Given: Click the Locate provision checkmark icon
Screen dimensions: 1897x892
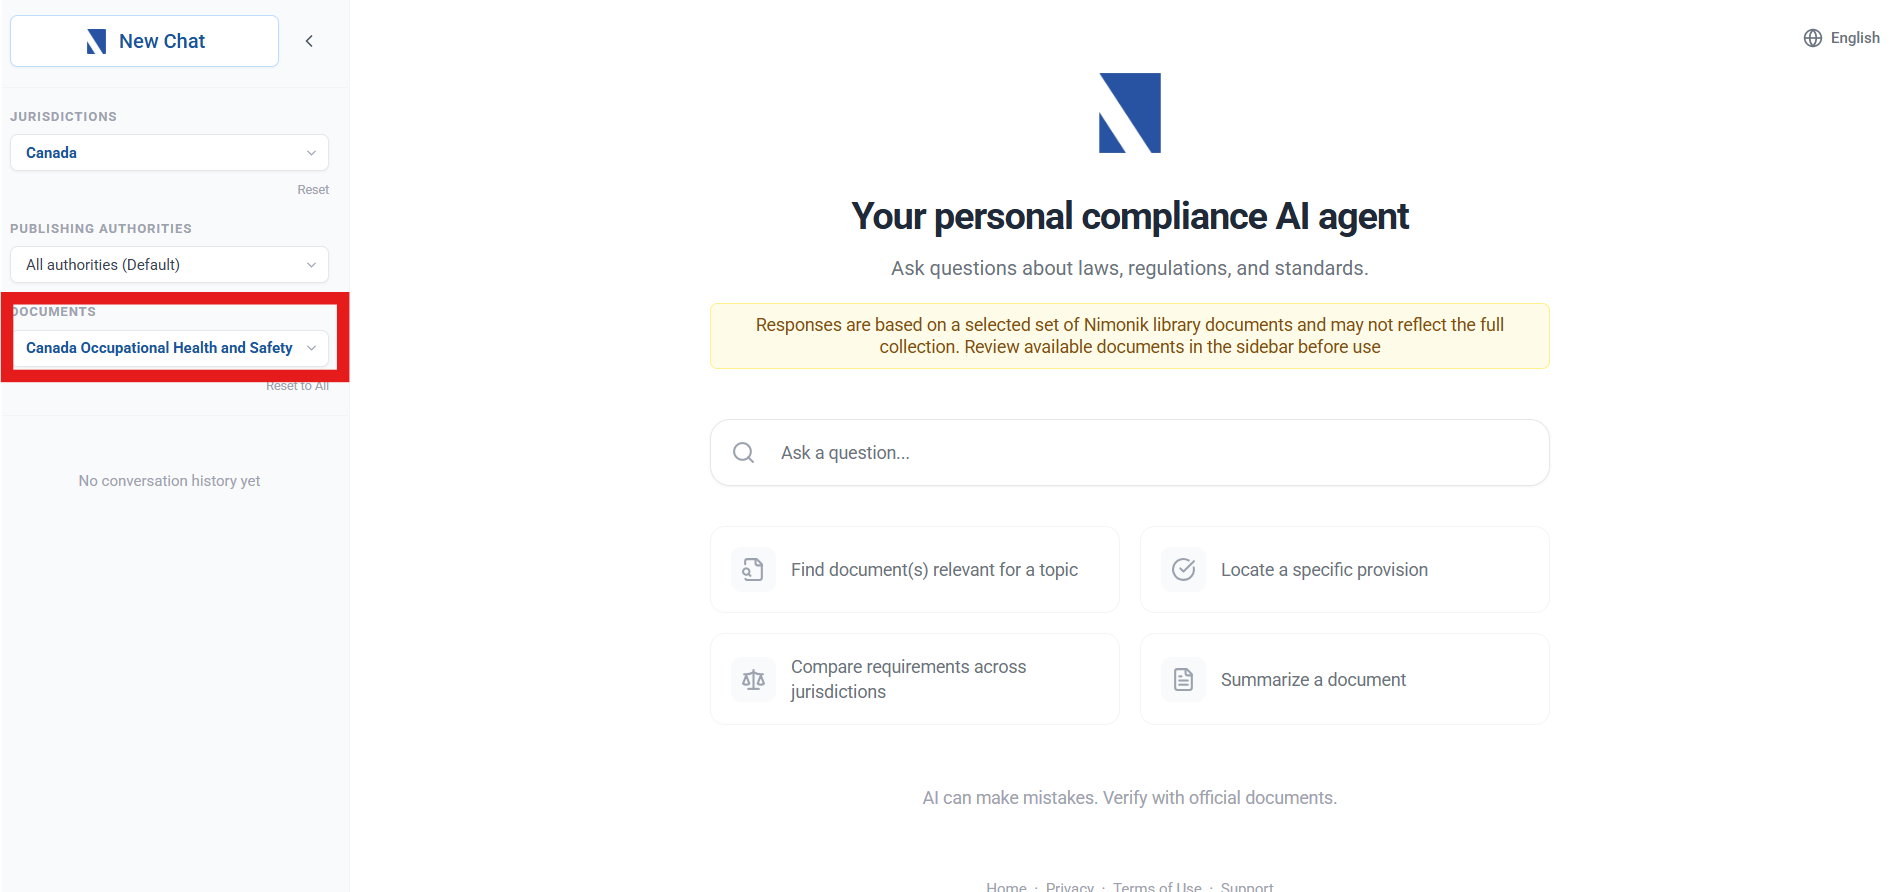Looking at the screenshot, I should (x=1183, y=570).
